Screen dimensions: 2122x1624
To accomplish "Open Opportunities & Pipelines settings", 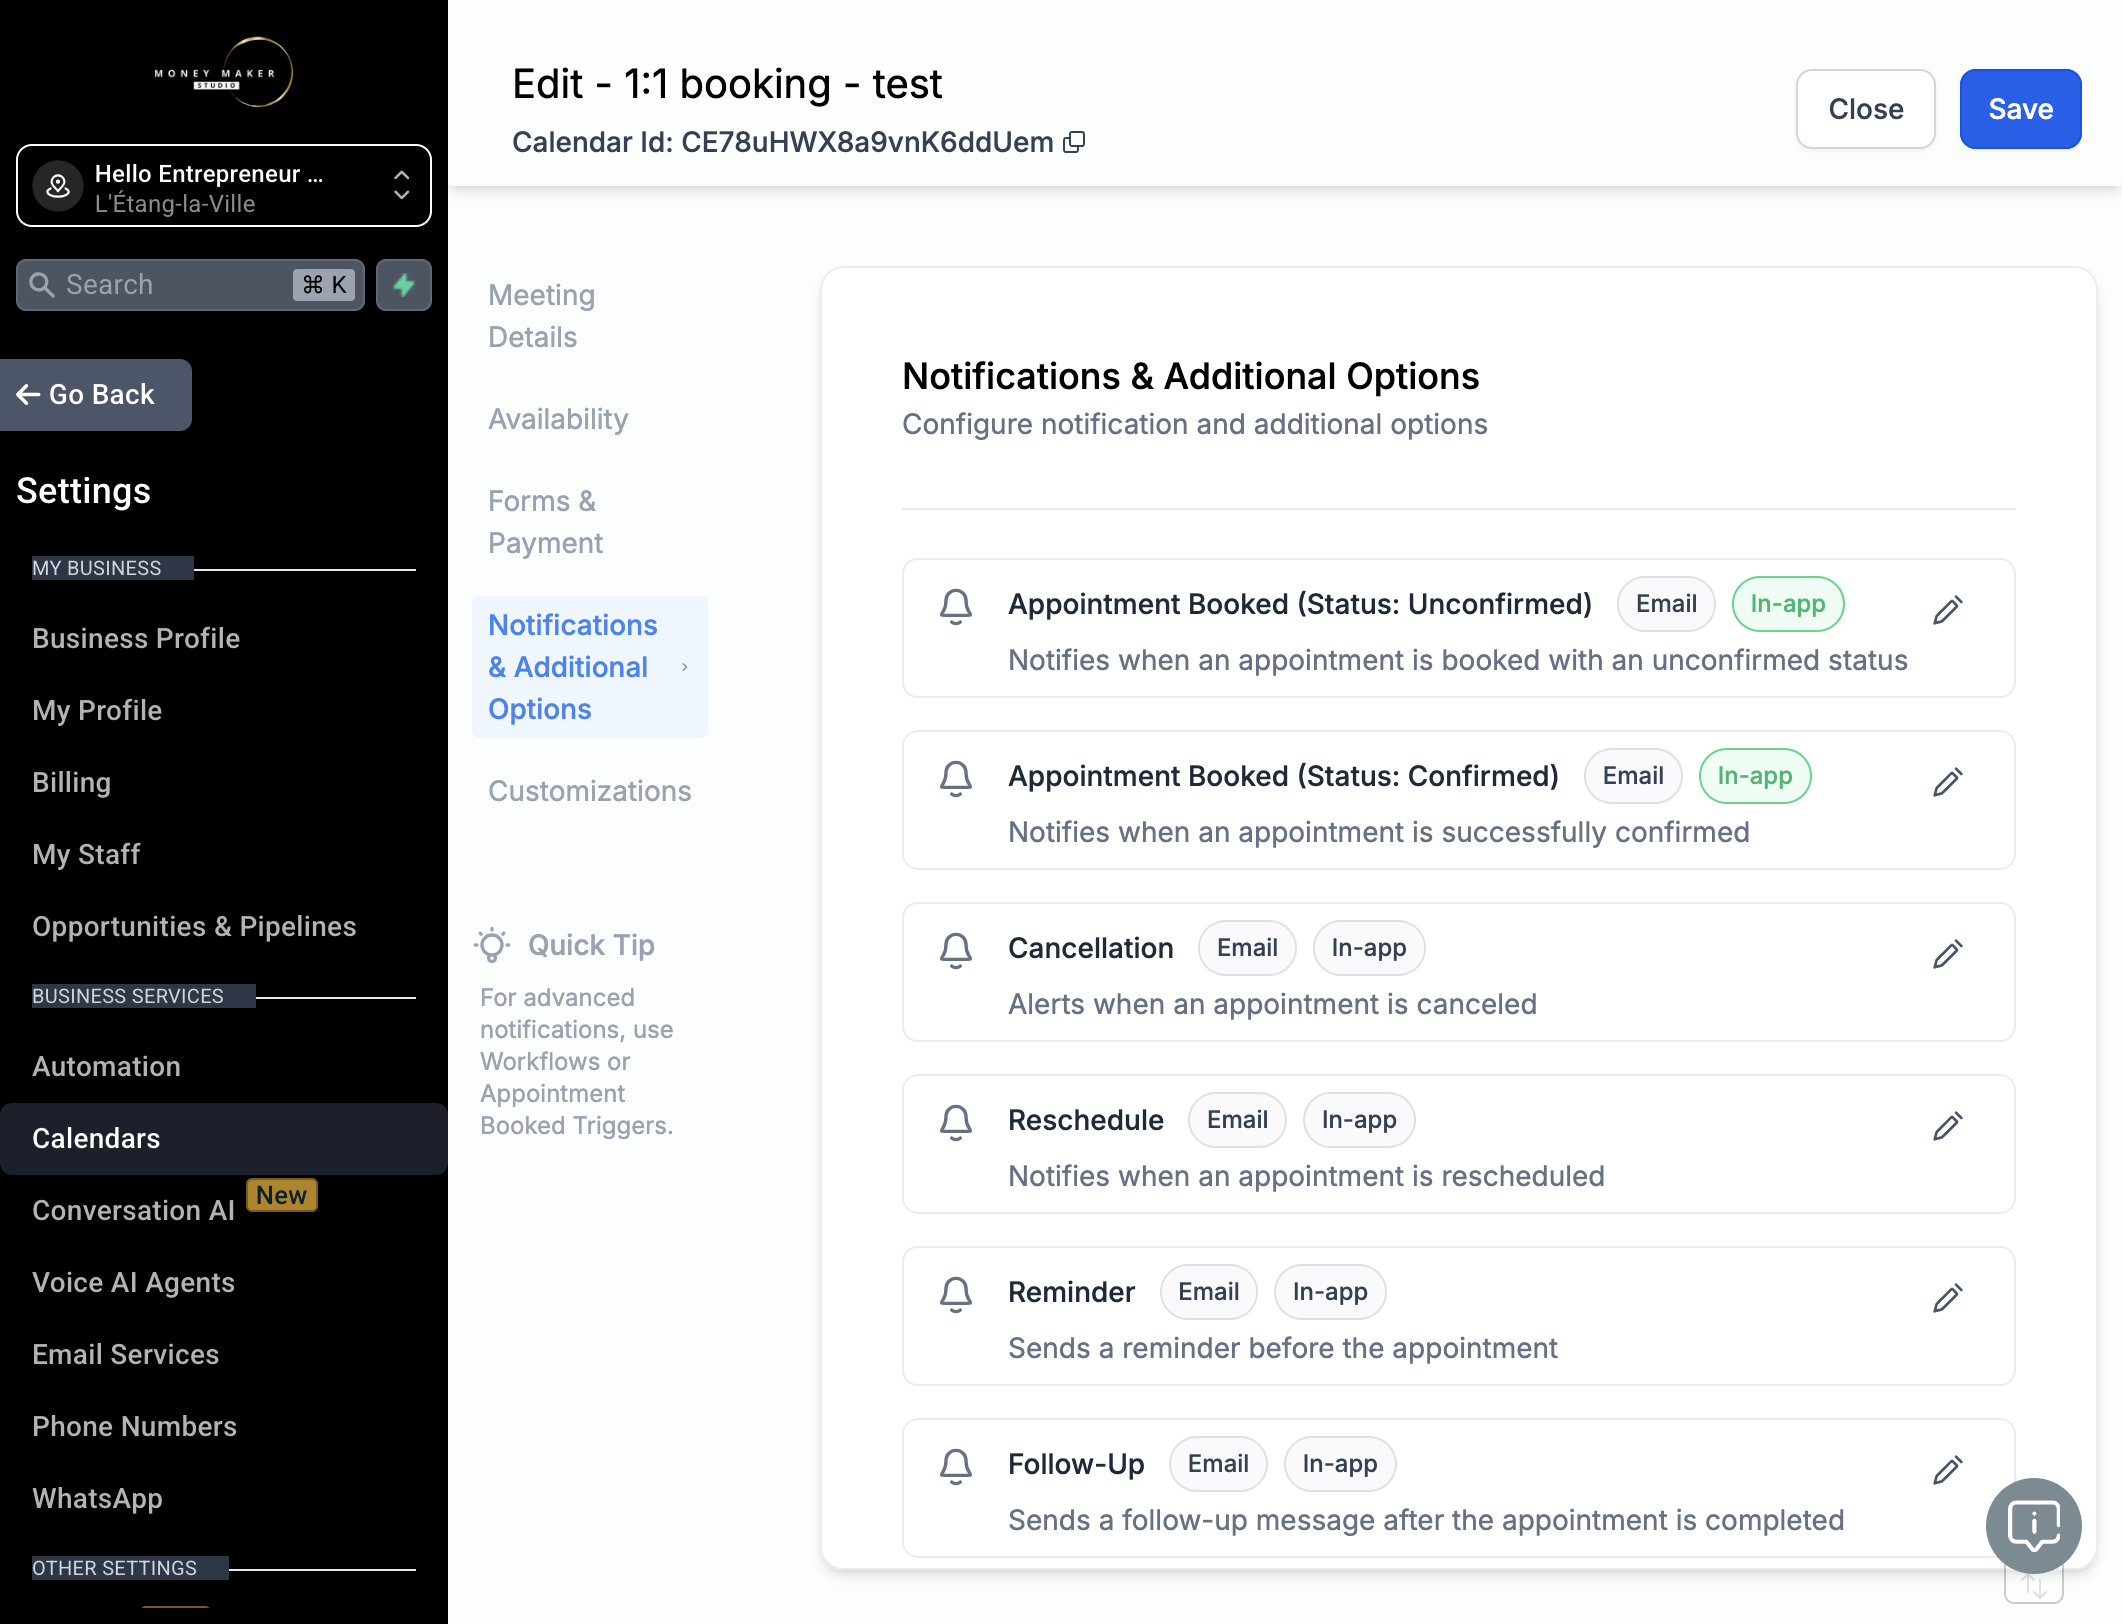I will click(194, 926).
